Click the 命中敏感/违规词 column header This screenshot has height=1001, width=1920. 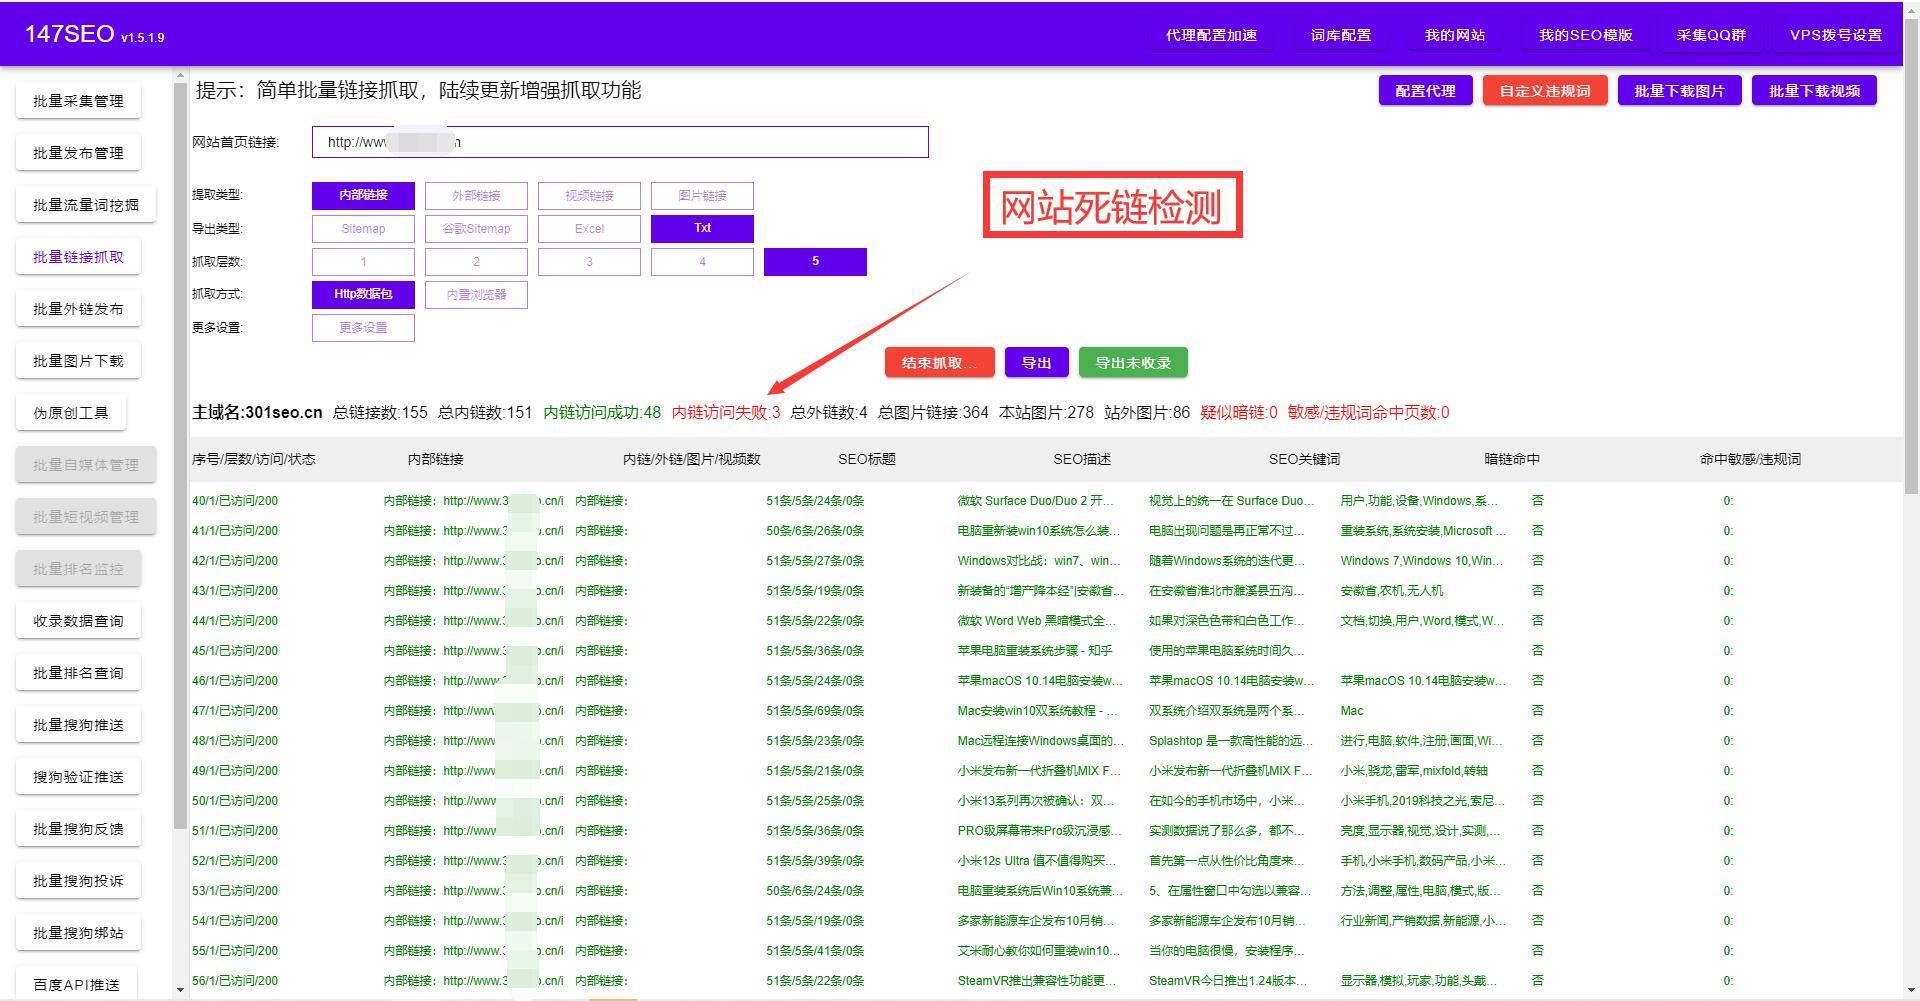(1750, 459)
